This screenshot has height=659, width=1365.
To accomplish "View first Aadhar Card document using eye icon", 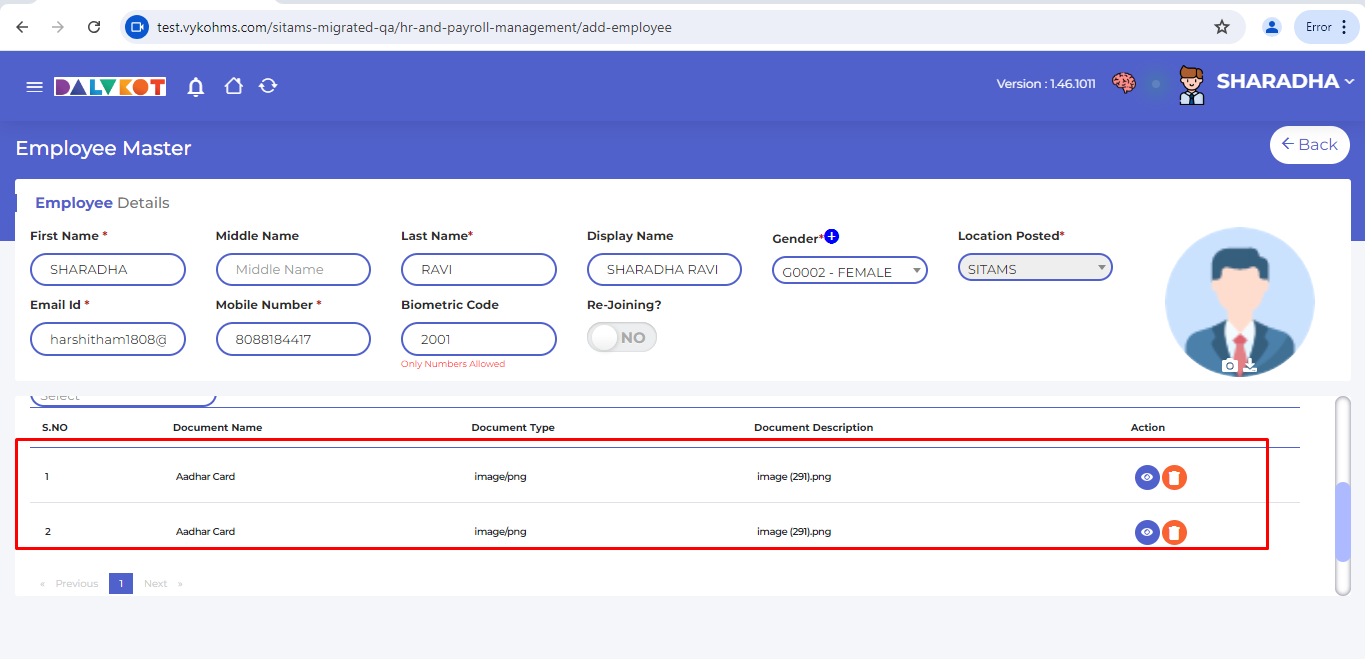I will (x=1146, y=478).
